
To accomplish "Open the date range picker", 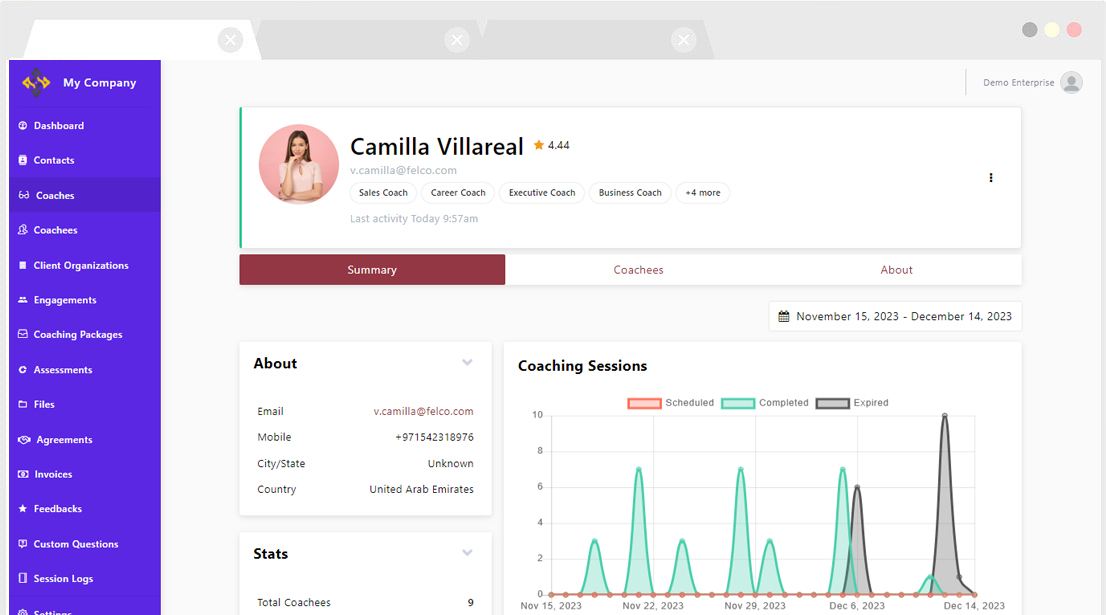I will (x=895, y=316).
